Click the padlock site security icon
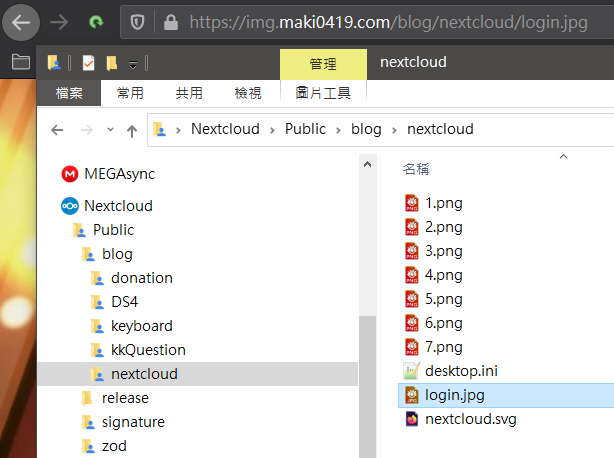 click(x=170, y=21)
